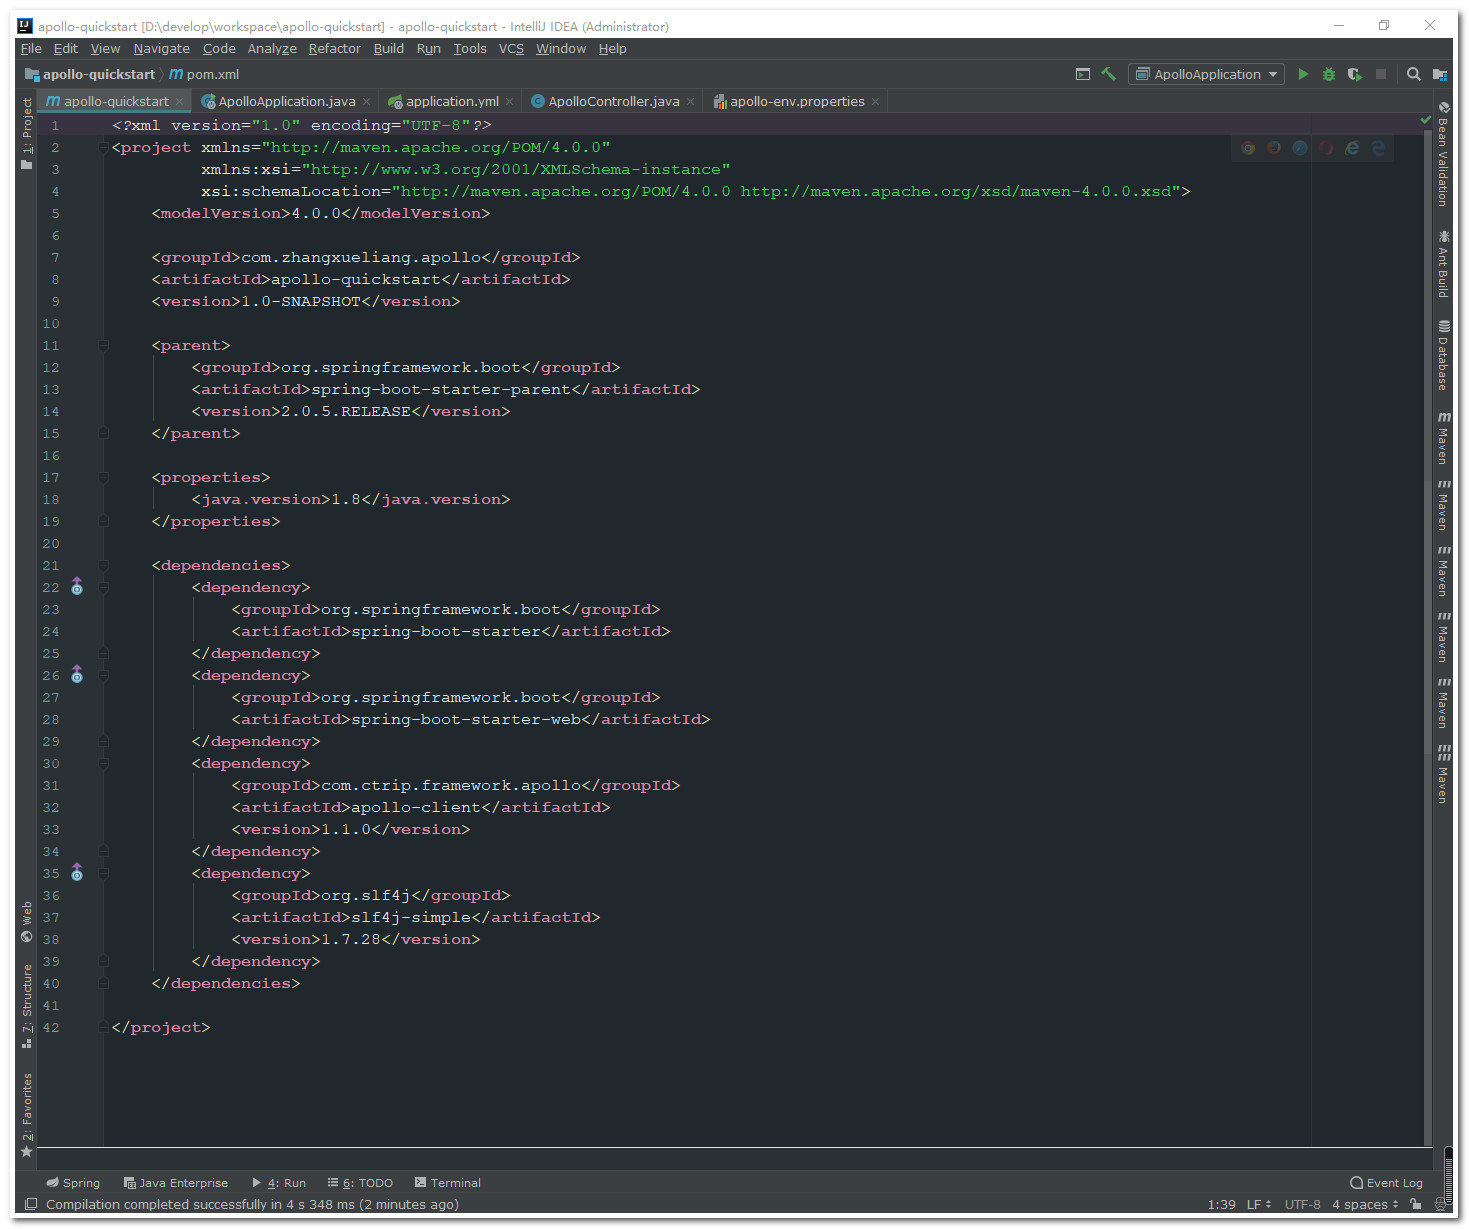
Task: Collapse the dependency fold marker on line 39
Action: coord(103,961)
